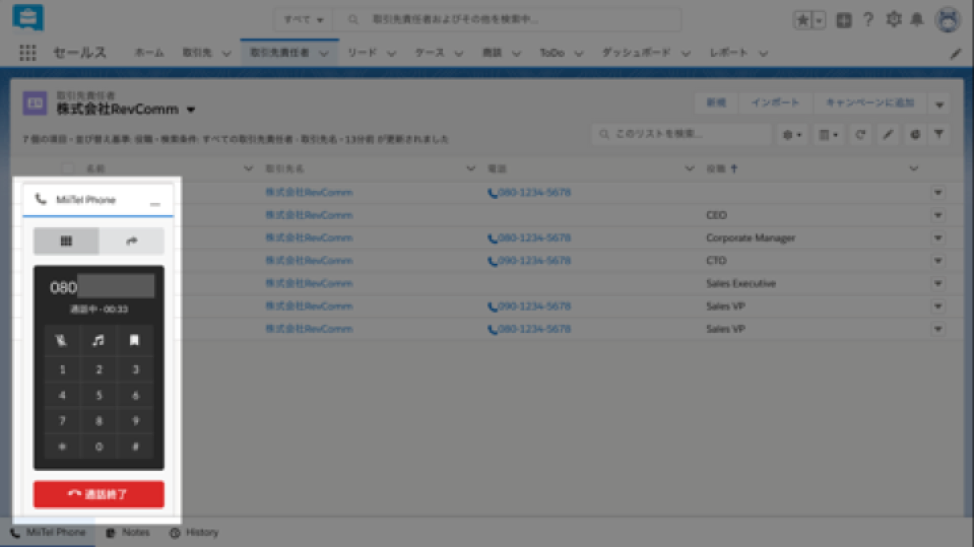This screenshot has height=547, width=974.
Task: Mute the microphone in MiiTel Phone
Action: [x=61, y=340]
